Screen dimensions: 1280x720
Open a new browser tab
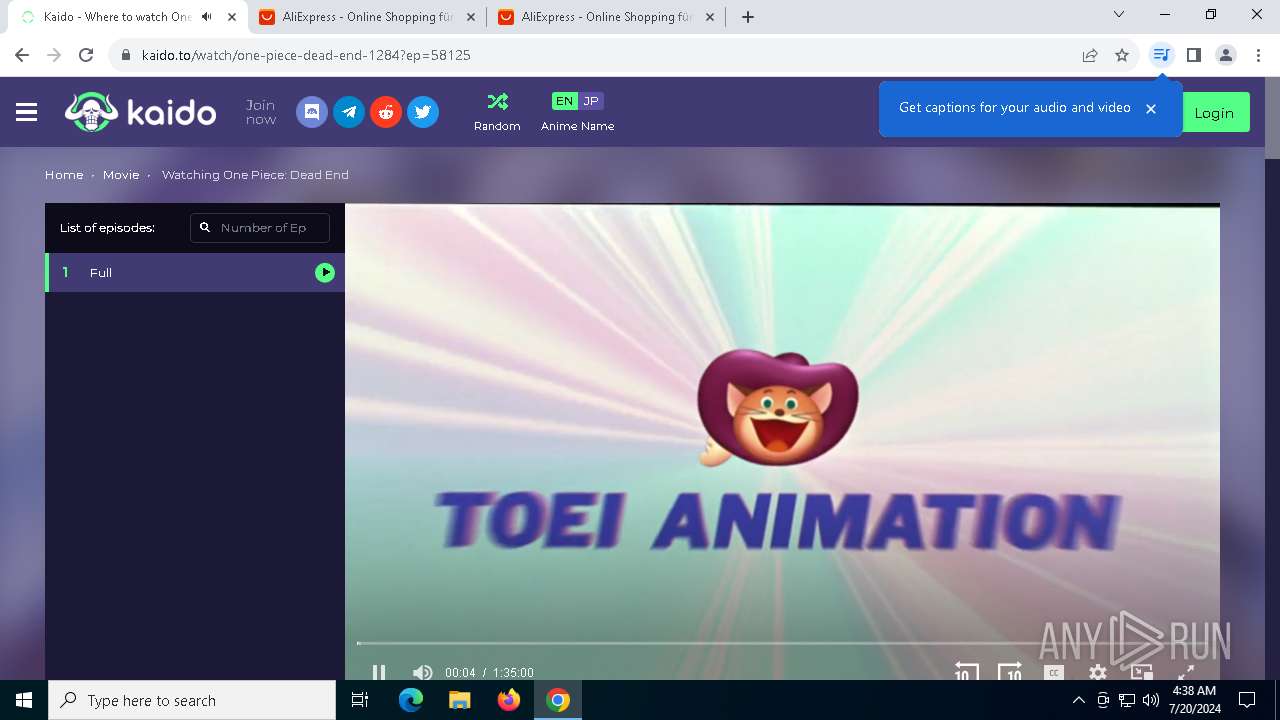coord(748,17)
